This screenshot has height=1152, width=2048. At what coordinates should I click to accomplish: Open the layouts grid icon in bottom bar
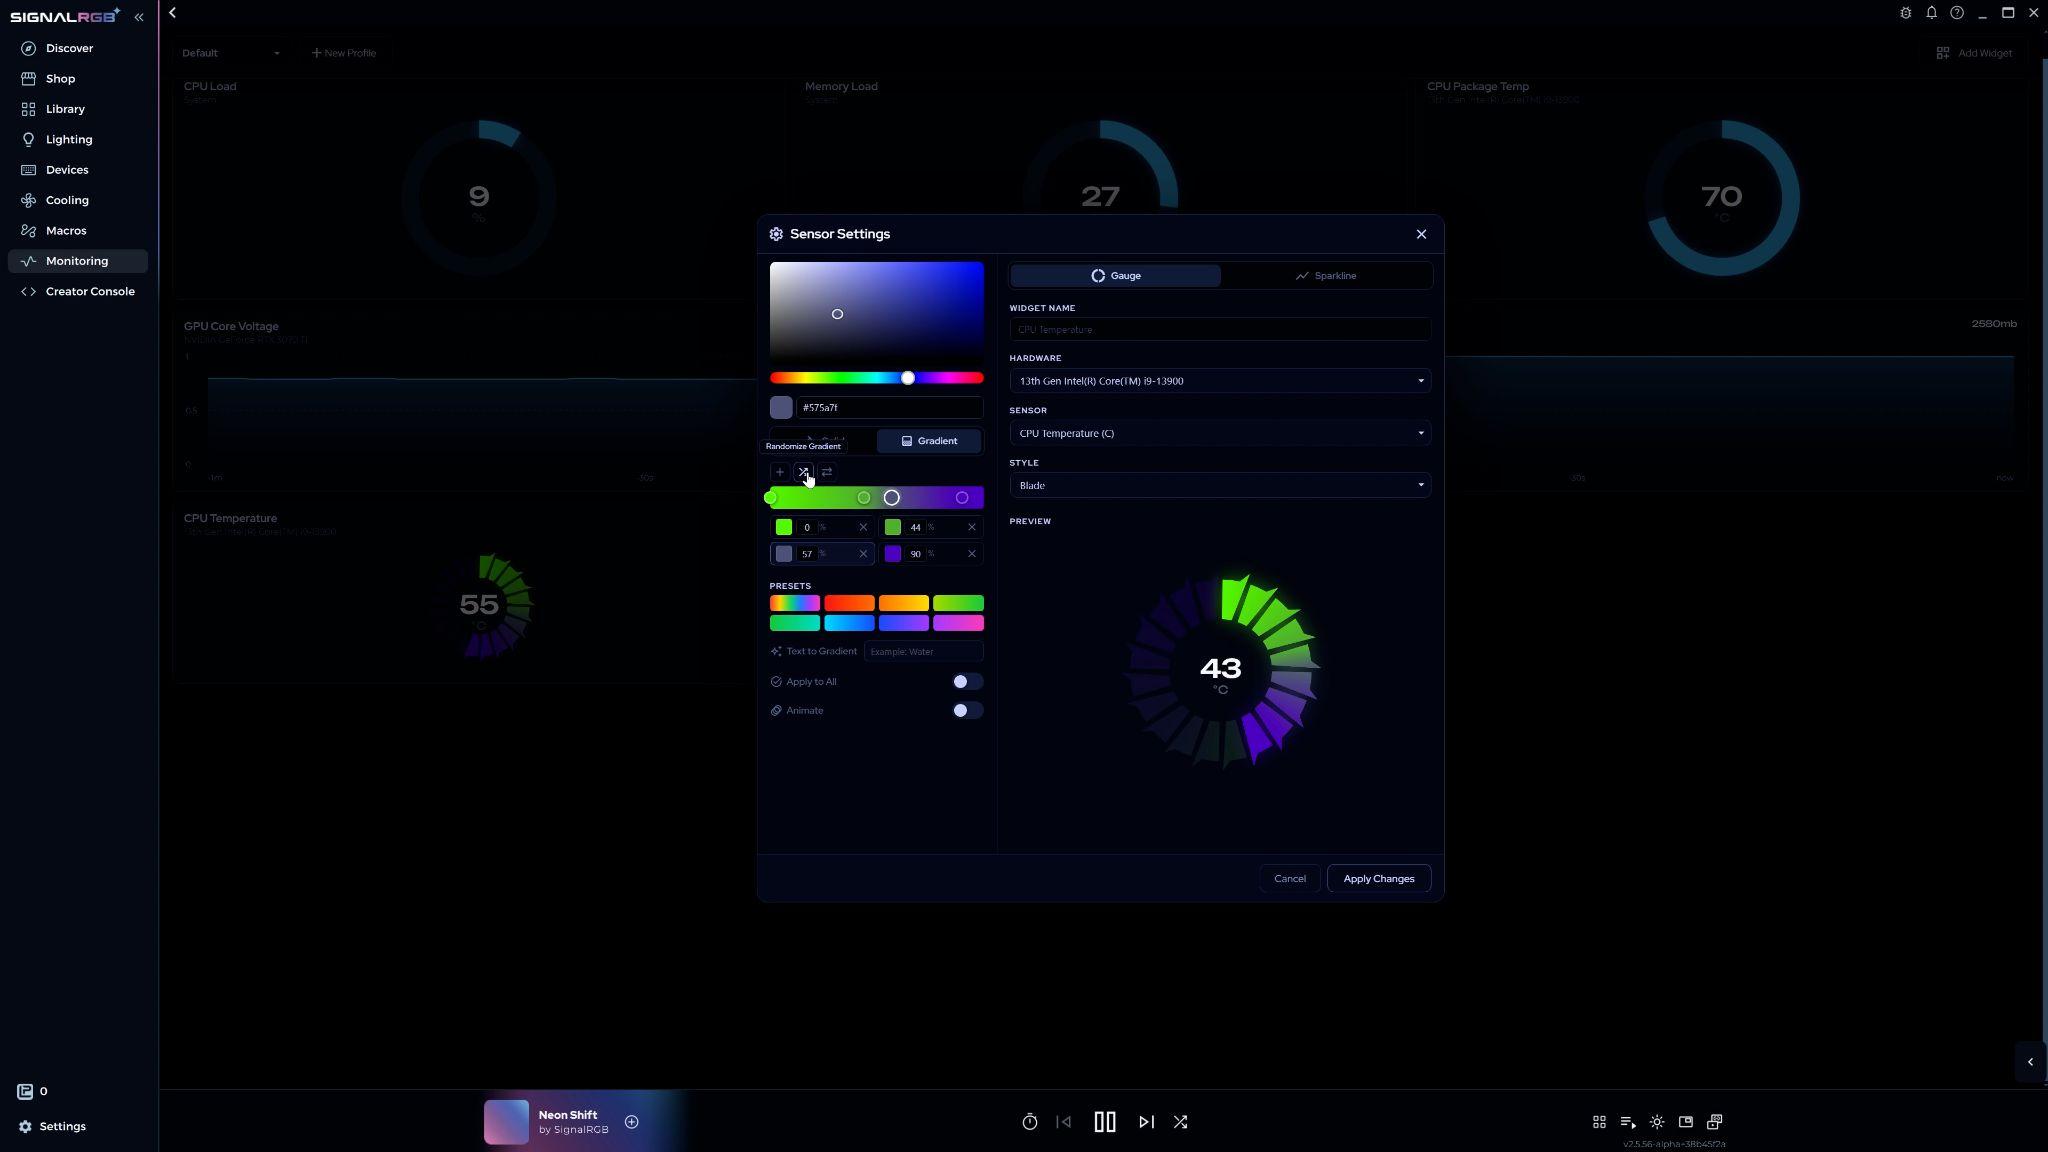pos(1599,1122)
